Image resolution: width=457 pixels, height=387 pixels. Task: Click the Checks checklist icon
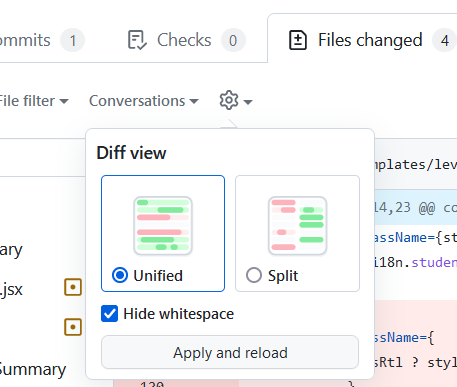137,40
